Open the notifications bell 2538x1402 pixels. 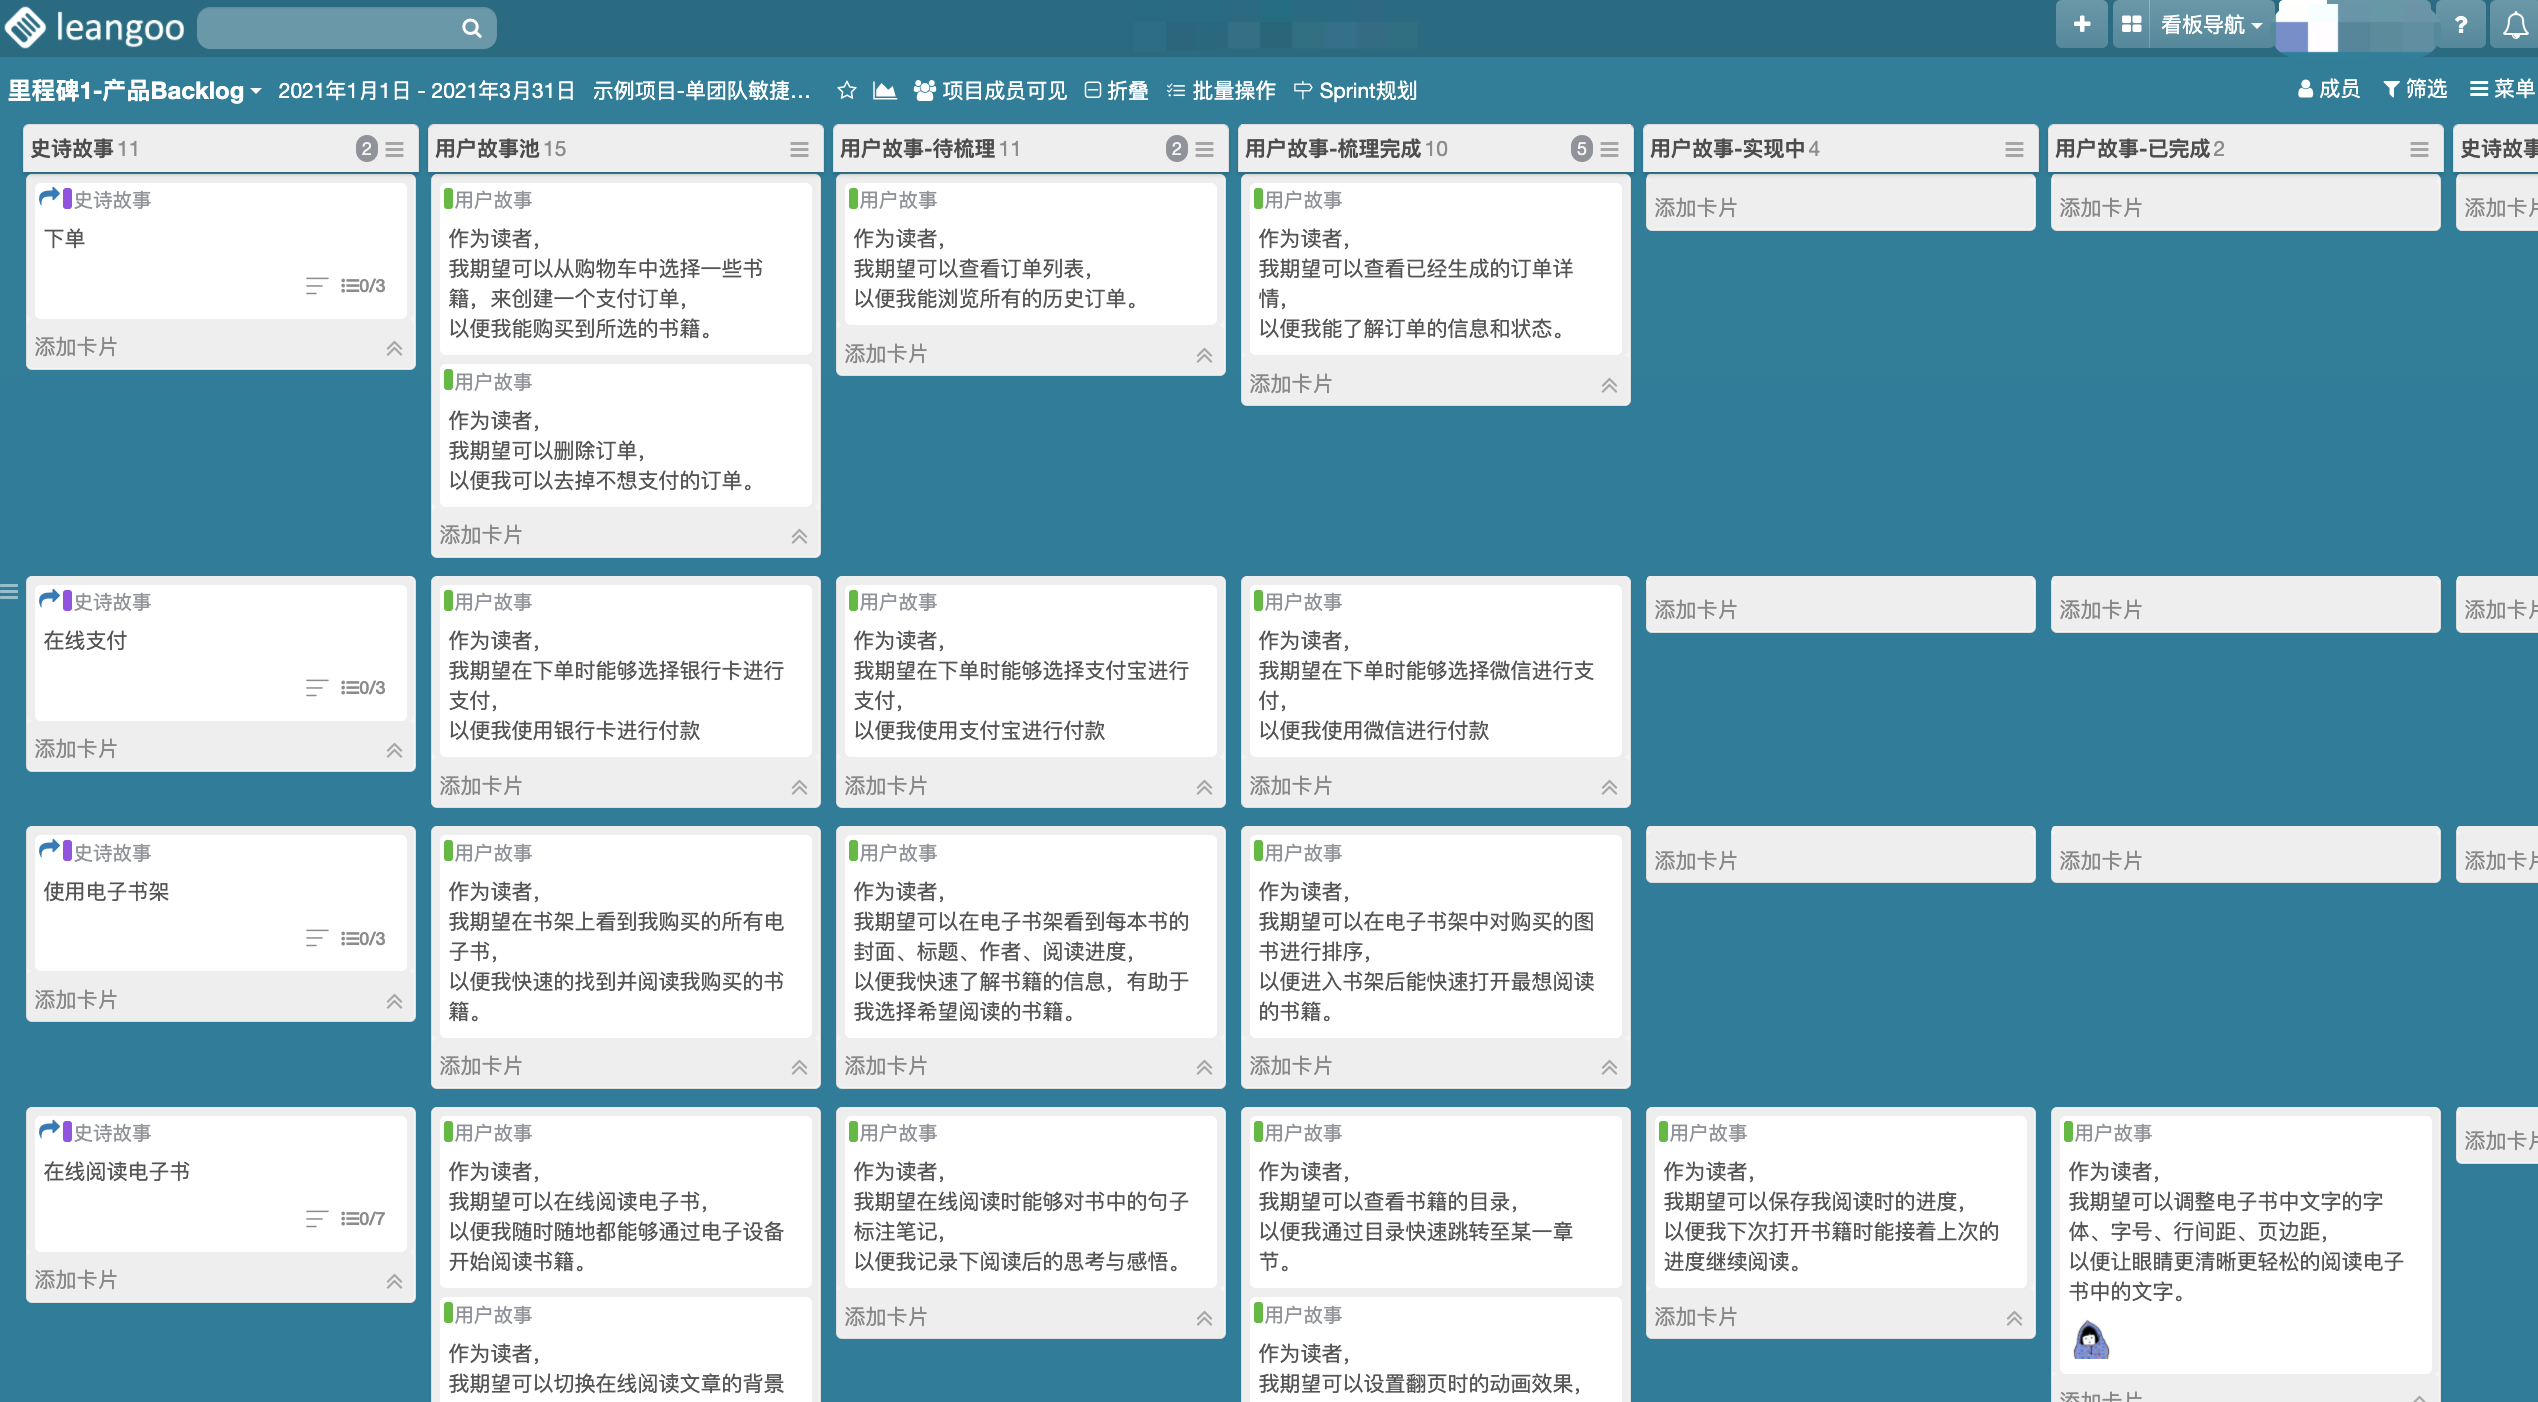2515,25
